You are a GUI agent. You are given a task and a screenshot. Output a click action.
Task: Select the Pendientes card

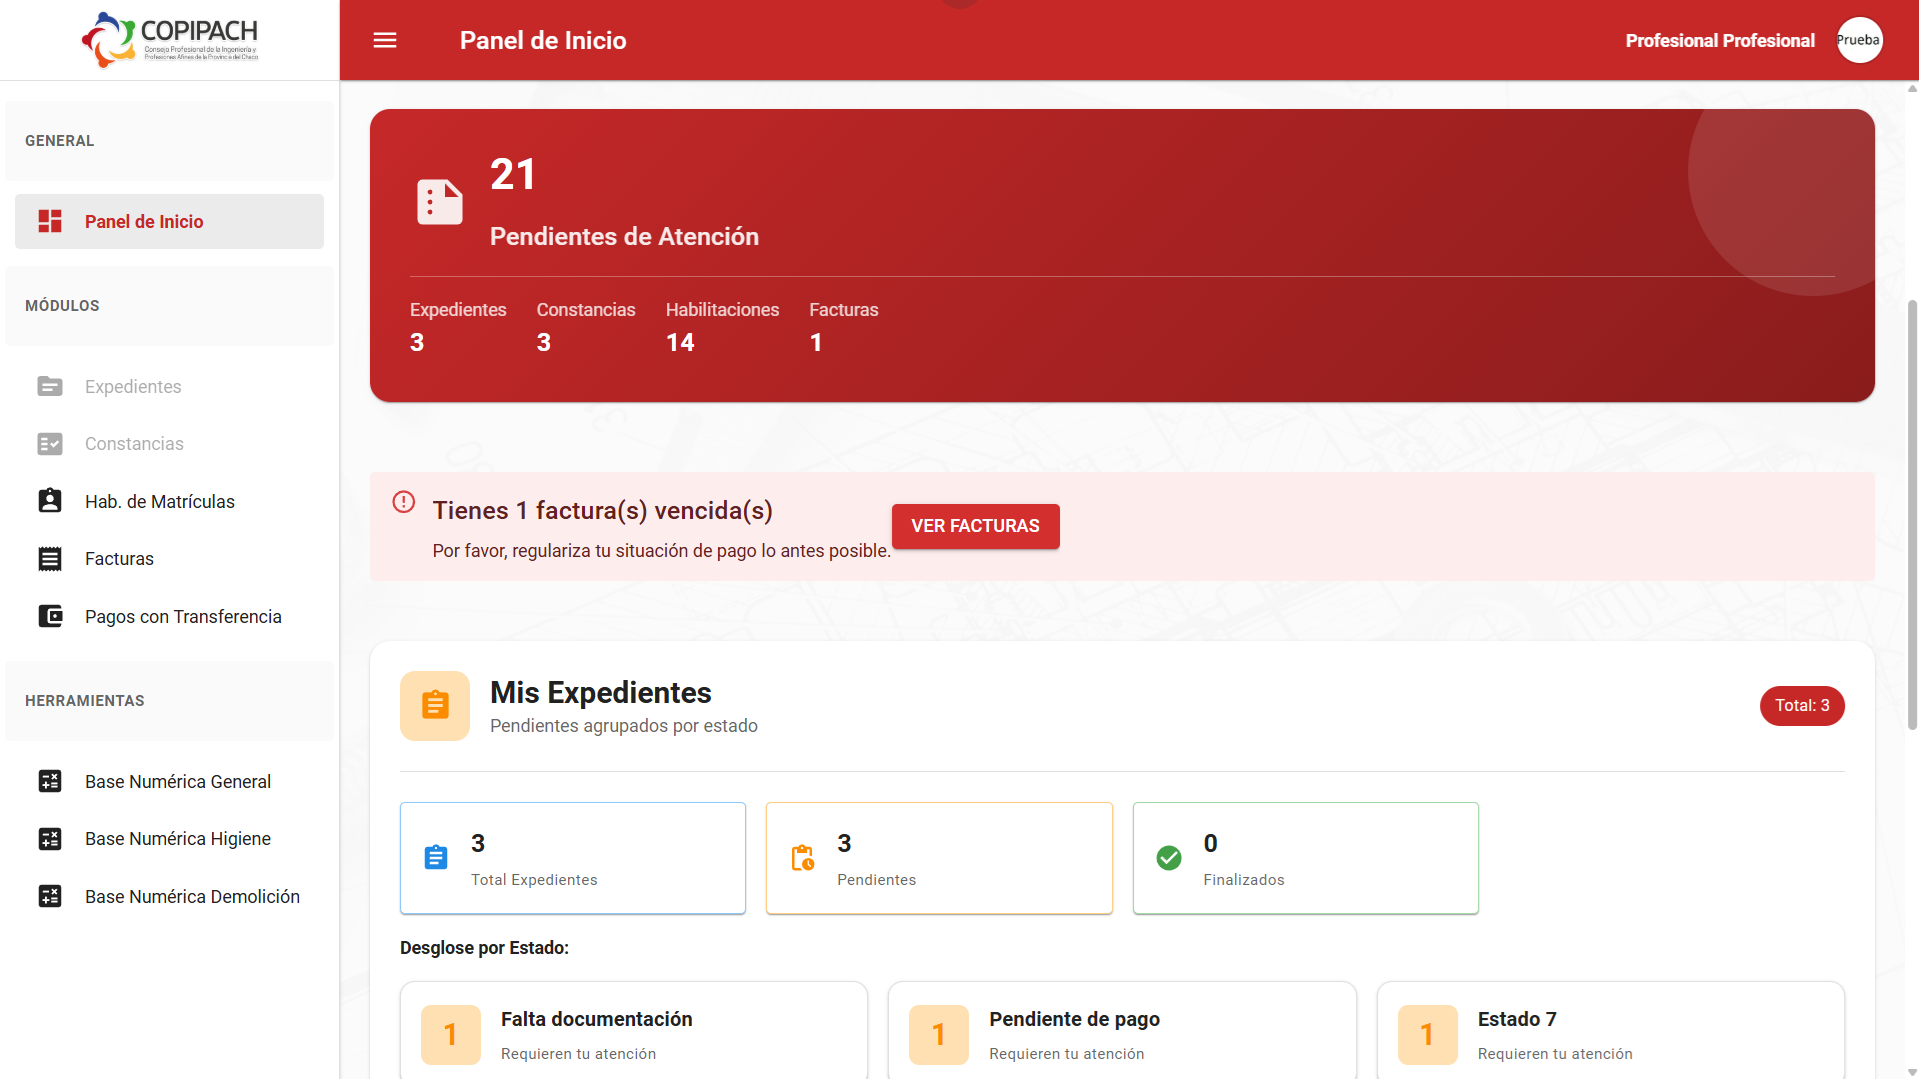[x=939, y=858]
